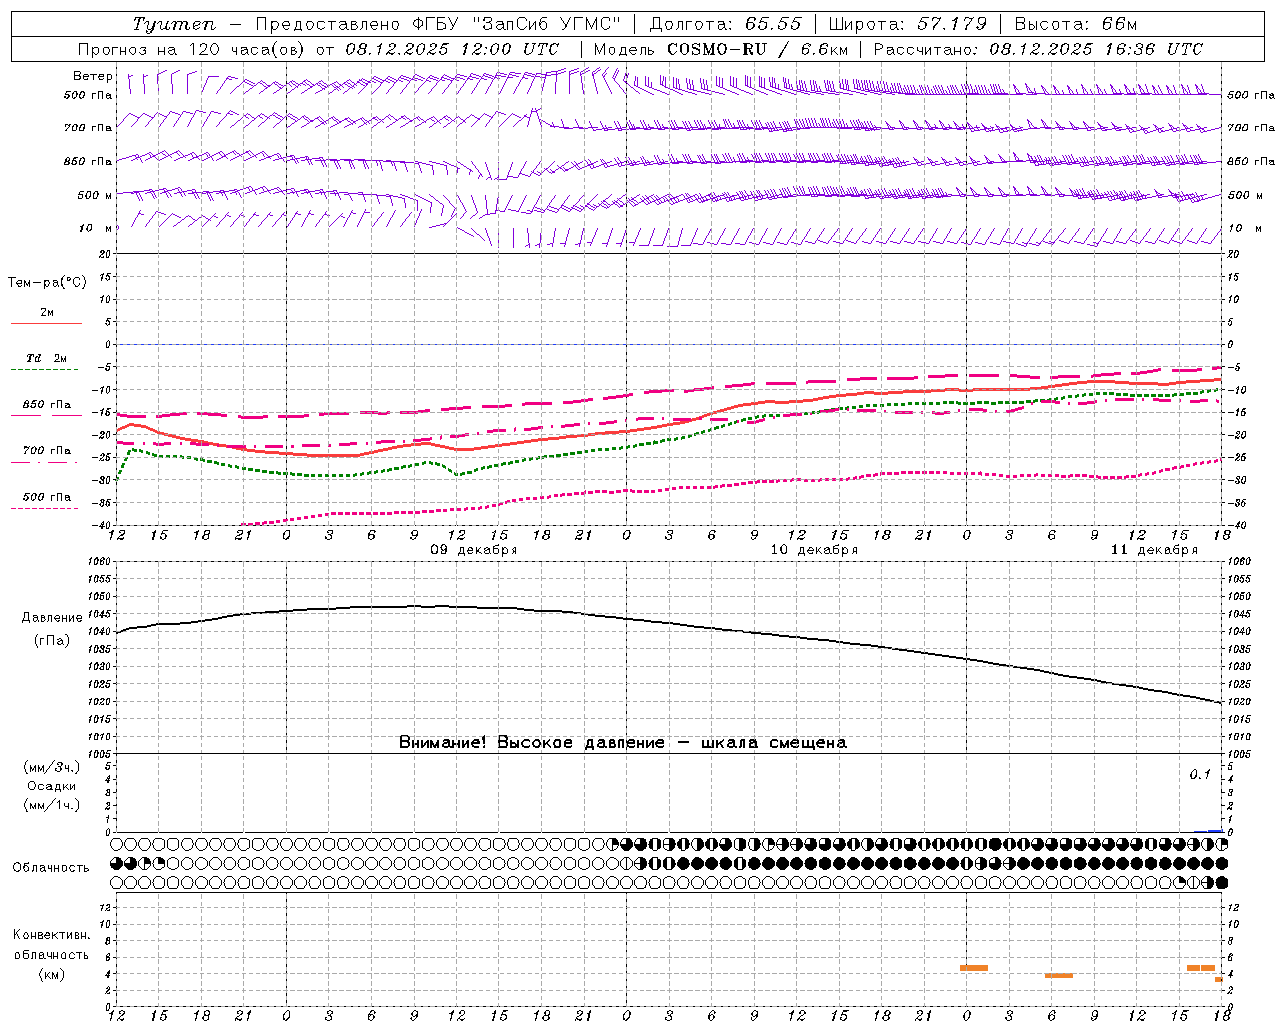Click the (гПа) unit label
Image resolution: width=1280 pixels, height=1024 pixels.
52,641
